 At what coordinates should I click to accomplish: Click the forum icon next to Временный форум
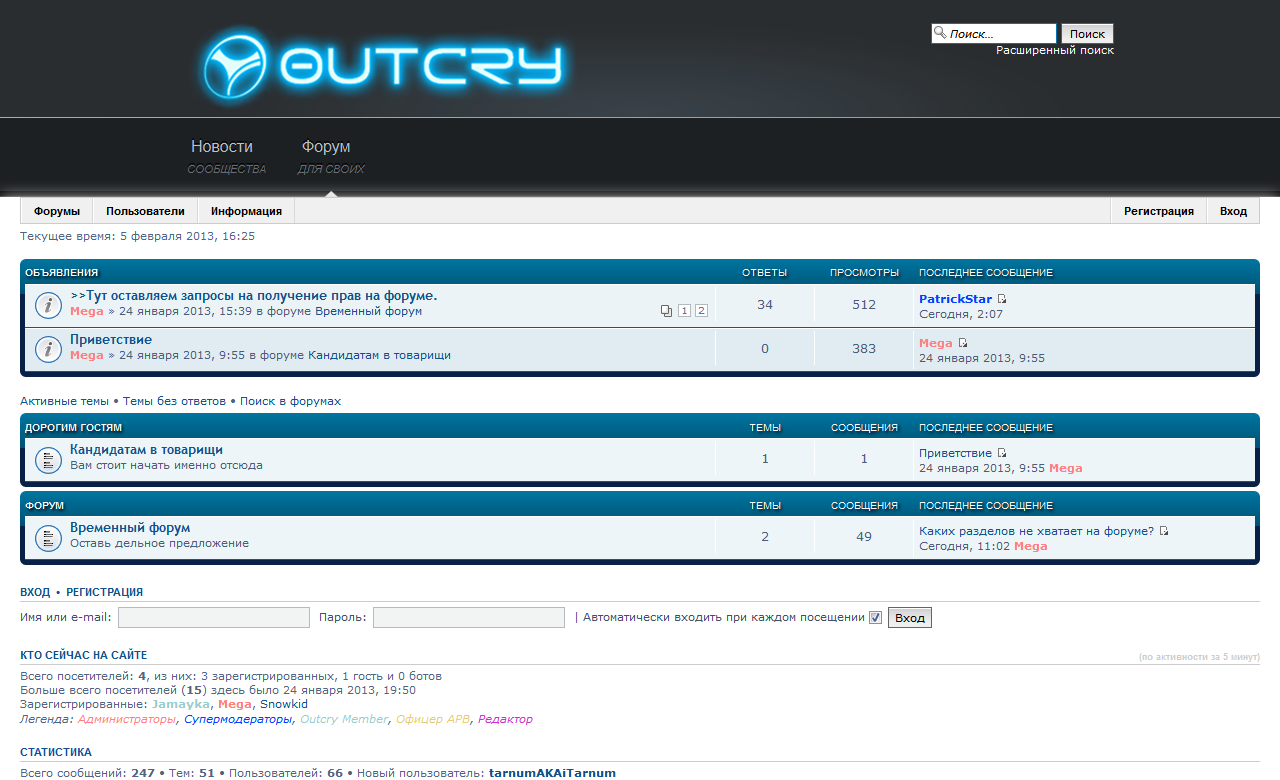[x=48, y=538]
